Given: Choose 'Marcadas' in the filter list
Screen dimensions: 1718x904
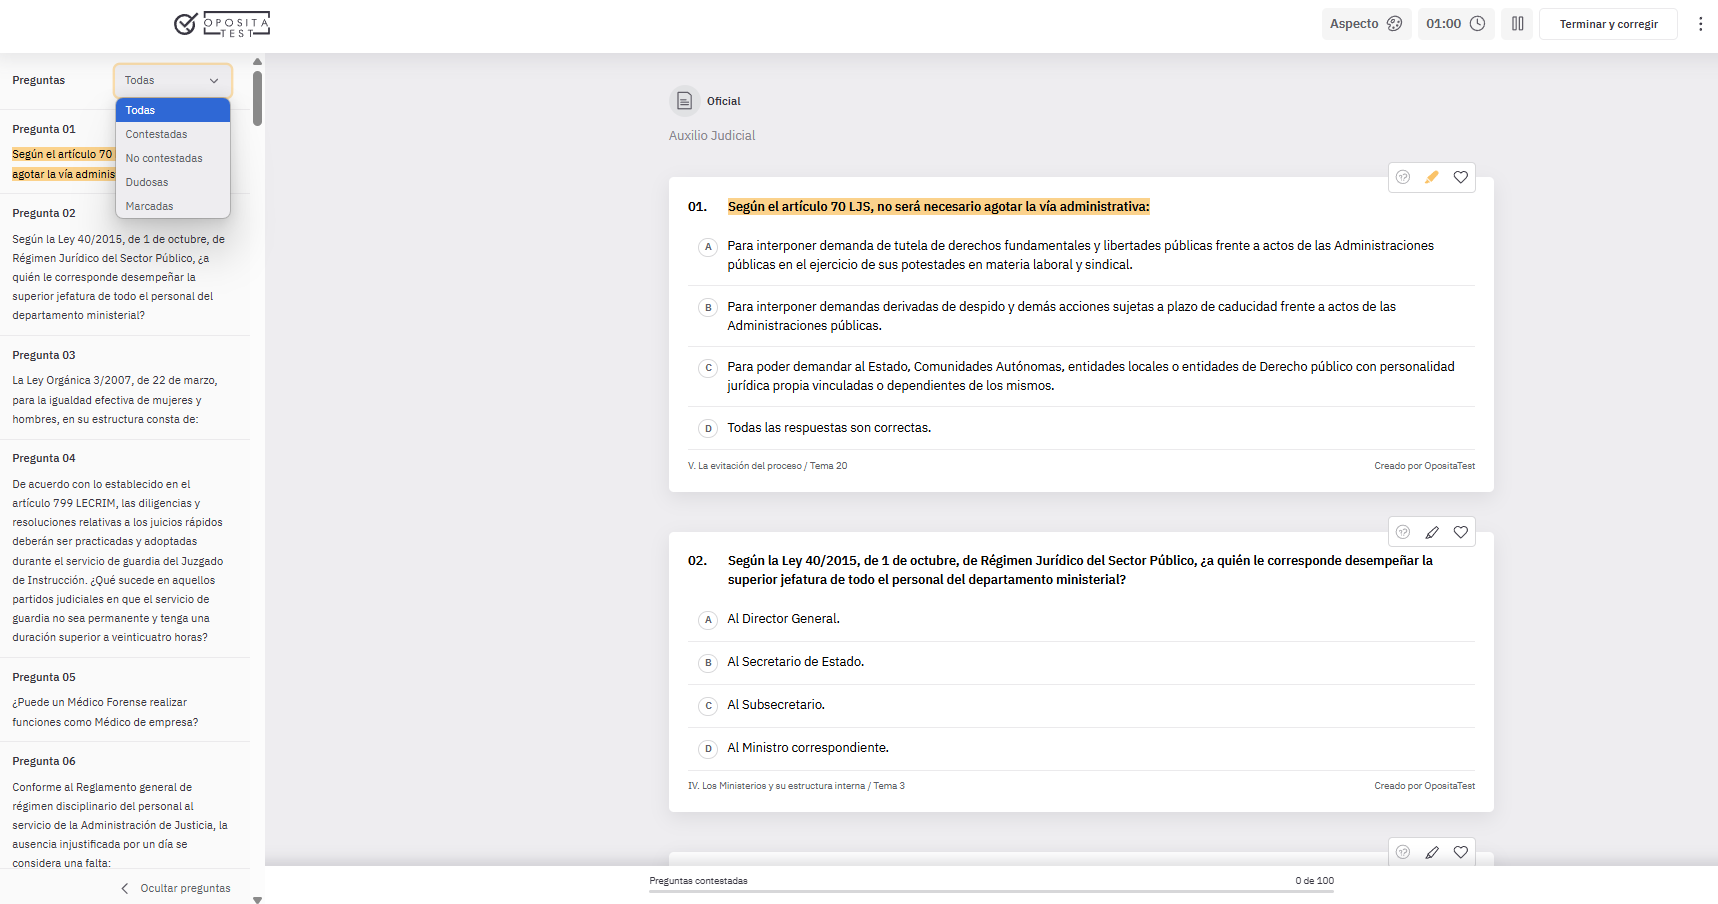Looking at the screenshot, I should click(173, 206).
